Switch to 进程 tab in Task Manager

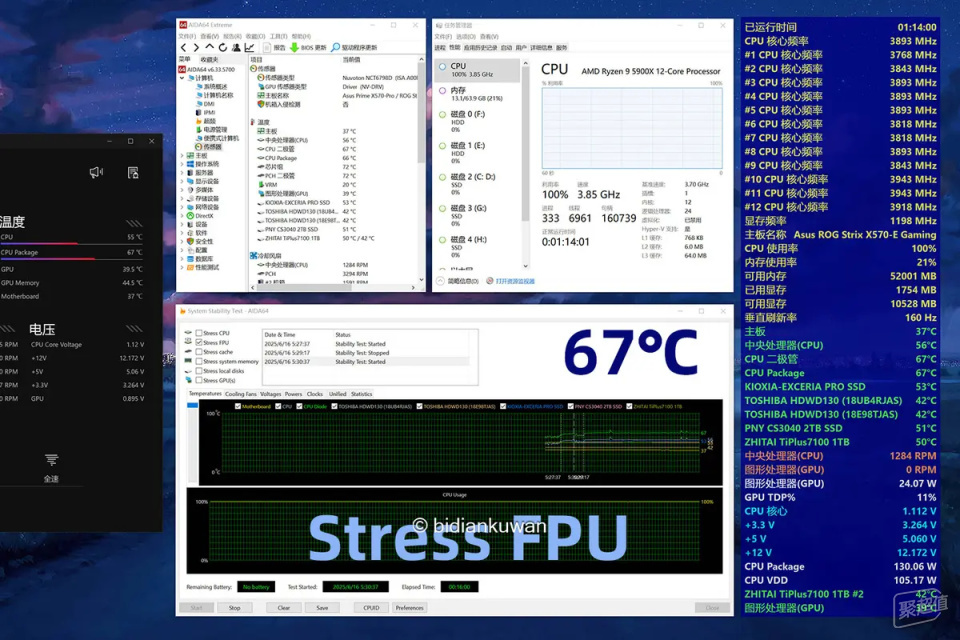point(440,47)
